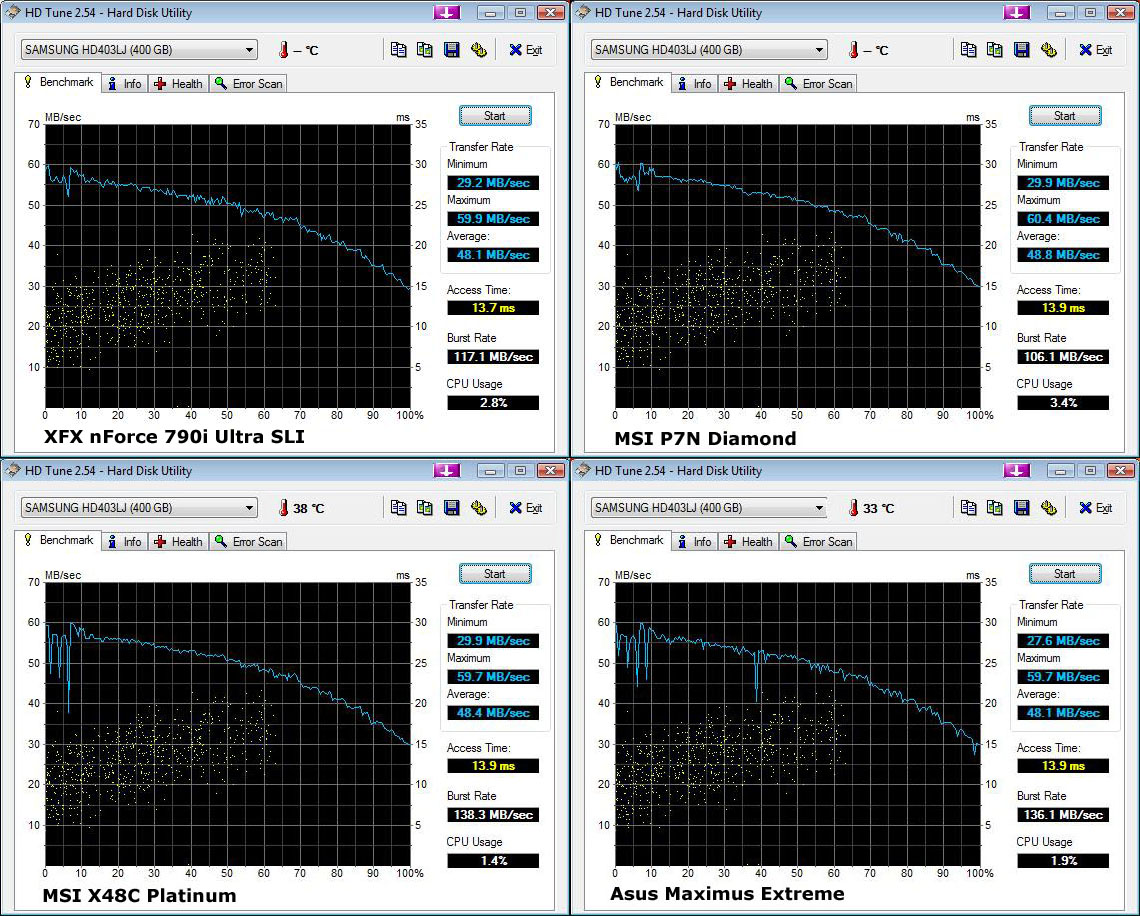1140x916 pixels.
Task: Click the 2.8% CPU usage value
Action: click(x=493, y=403)
